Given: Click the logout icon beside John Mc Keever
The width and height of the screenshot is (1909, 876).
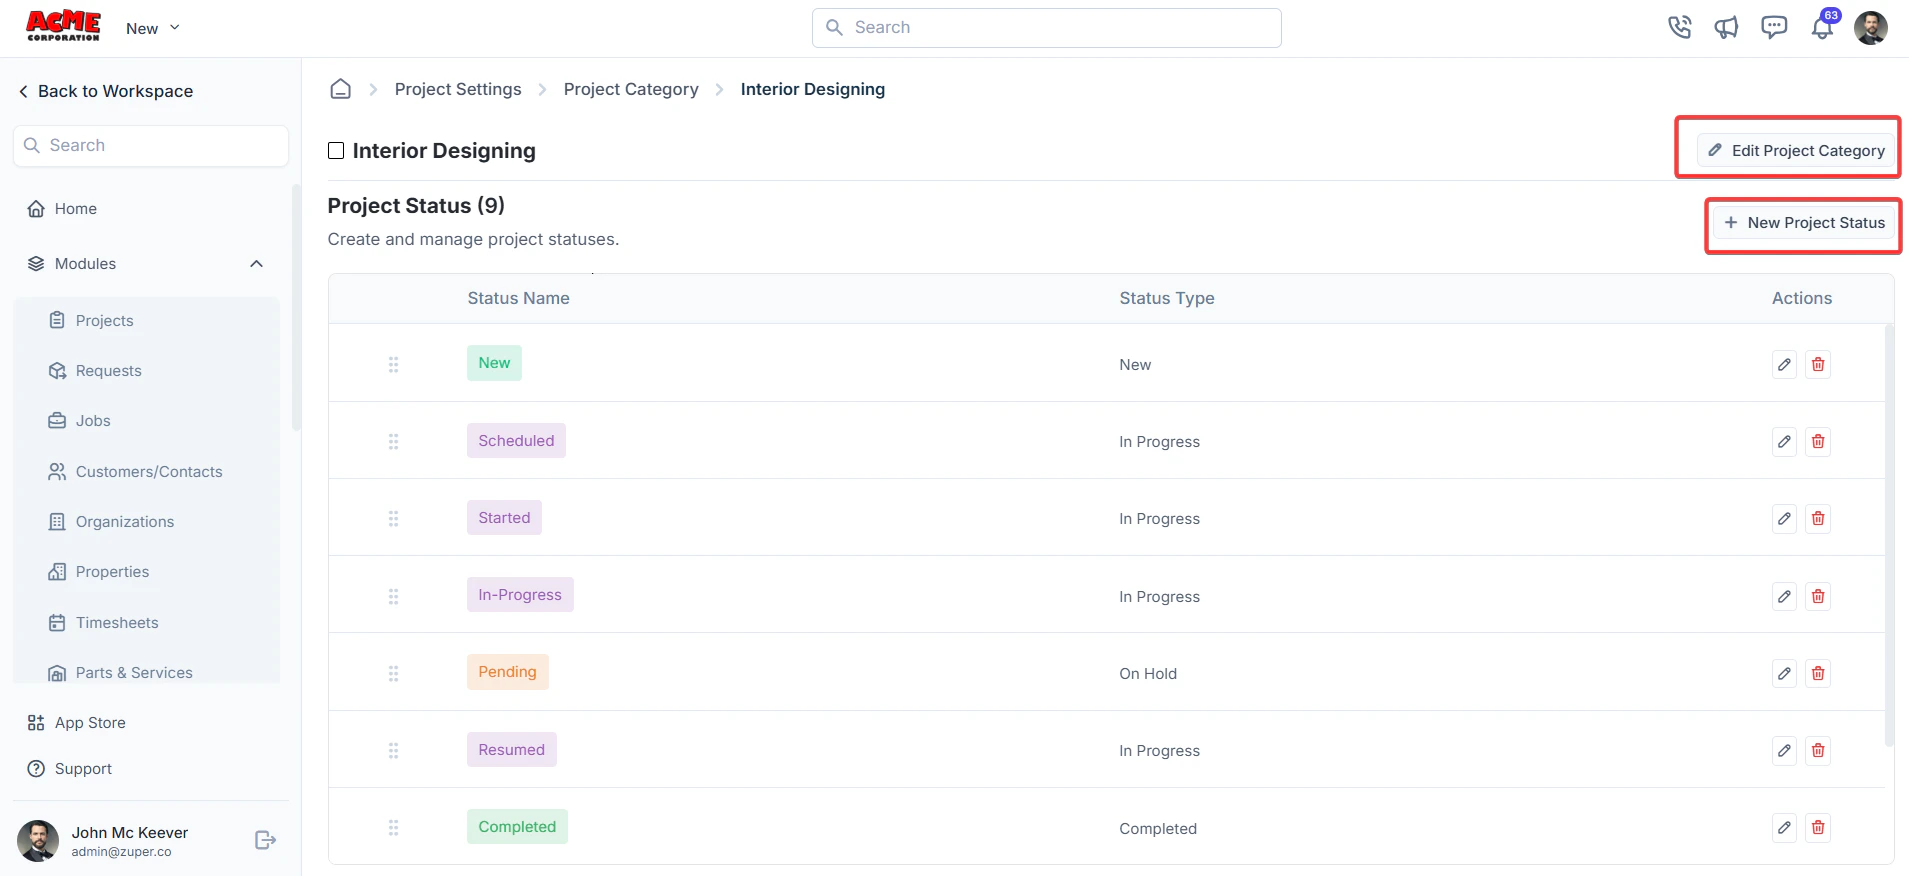Looking at the screenshot, I should (x=265, y=840).
